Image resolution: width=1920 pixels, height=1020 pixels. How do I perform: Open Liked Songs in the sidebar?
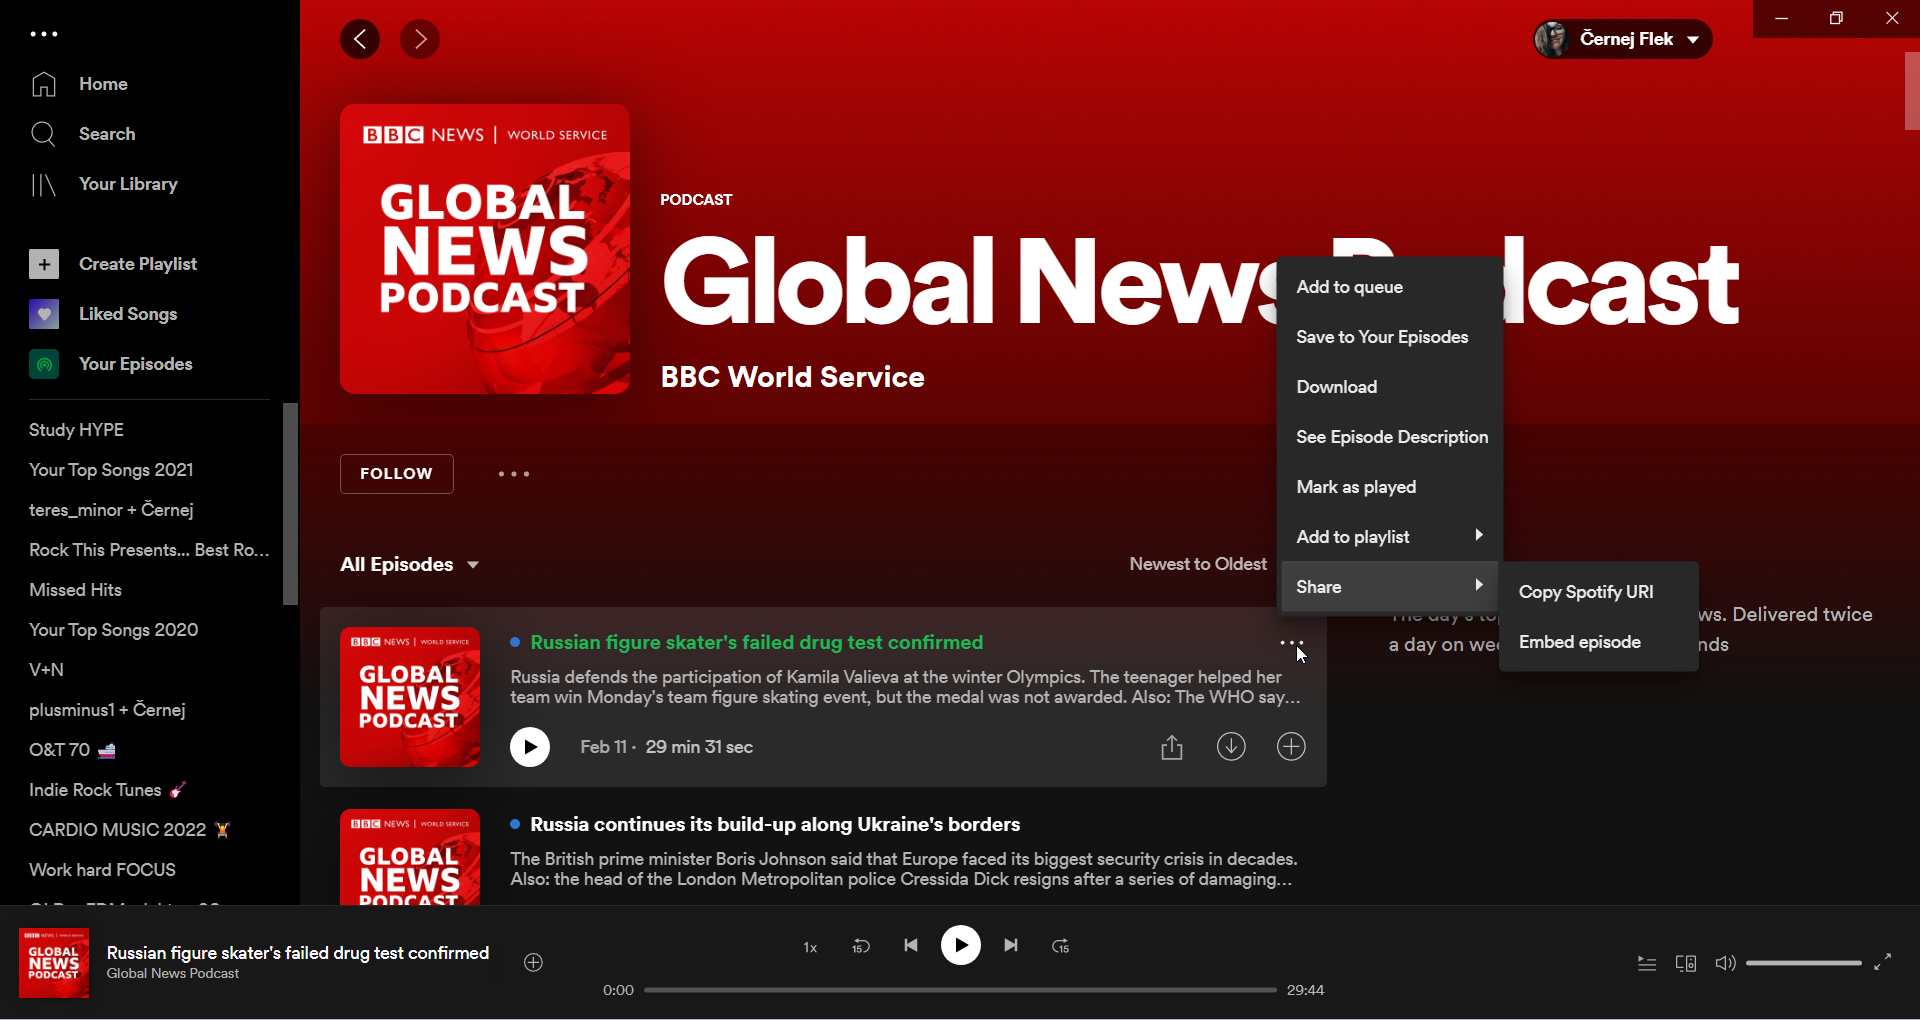[128, 314]
